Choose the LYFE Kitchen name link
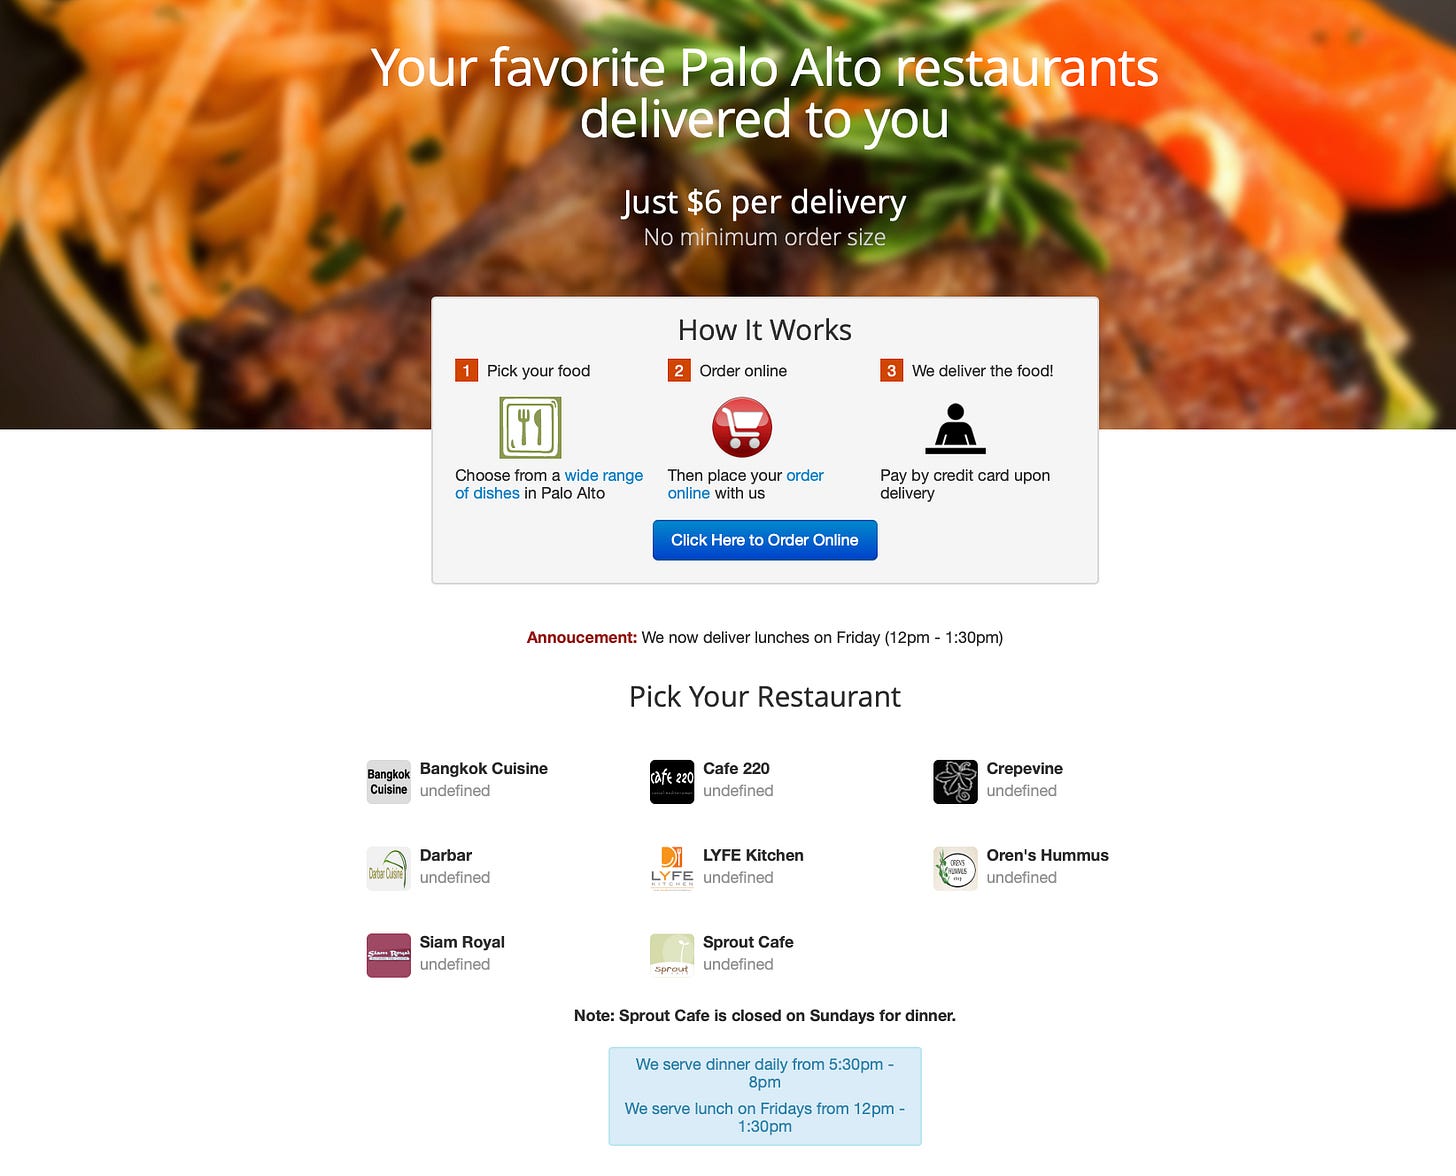 coord(753,856)
